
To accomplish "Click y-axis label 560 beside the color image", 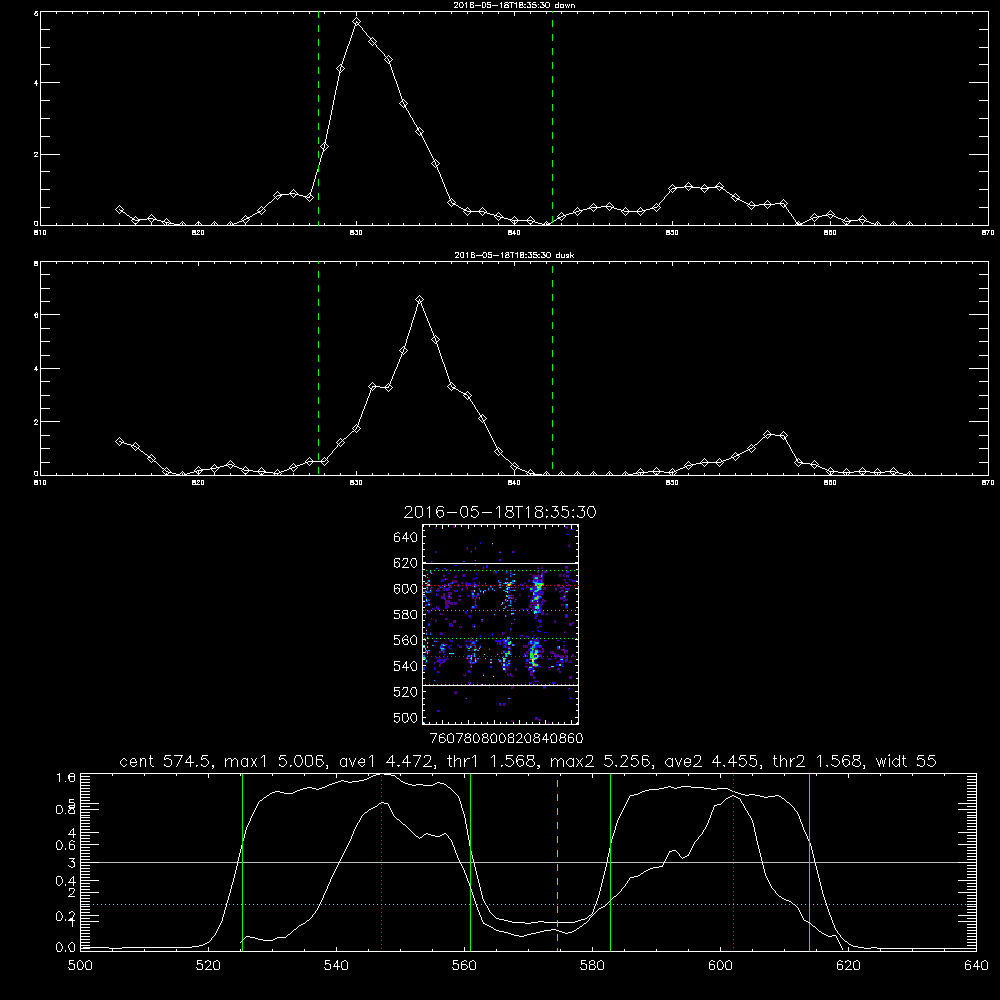I will pos(405,640).
